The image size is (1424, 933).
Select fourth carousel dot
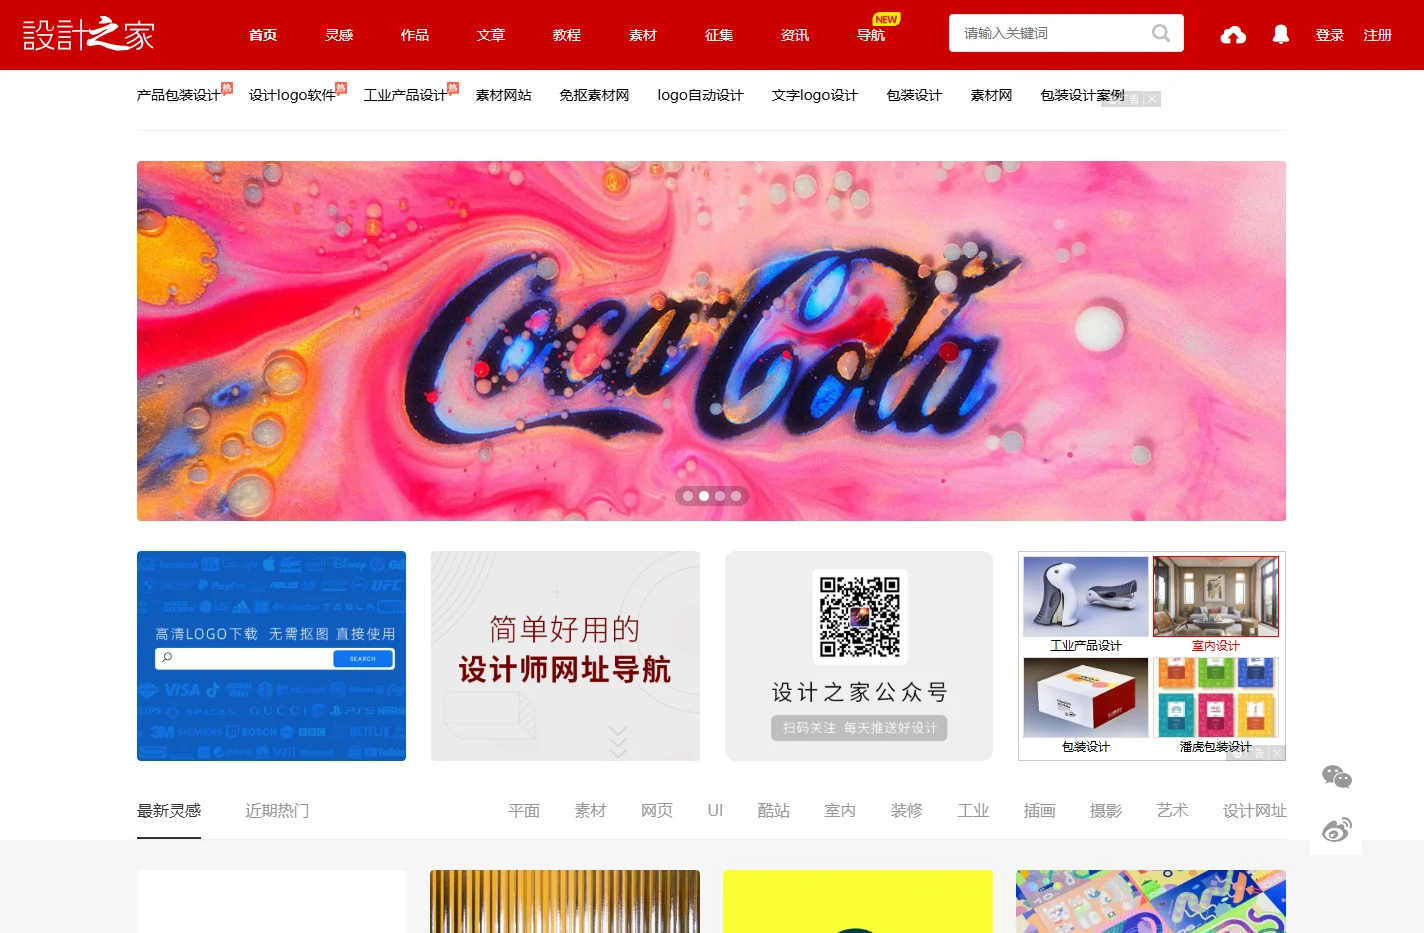click(x=736, y=496)
